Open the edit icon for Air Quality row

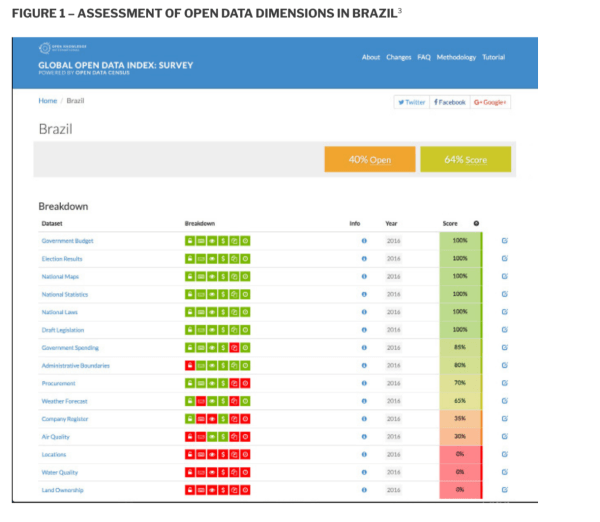pyautogui.click(x=504, y=437)
